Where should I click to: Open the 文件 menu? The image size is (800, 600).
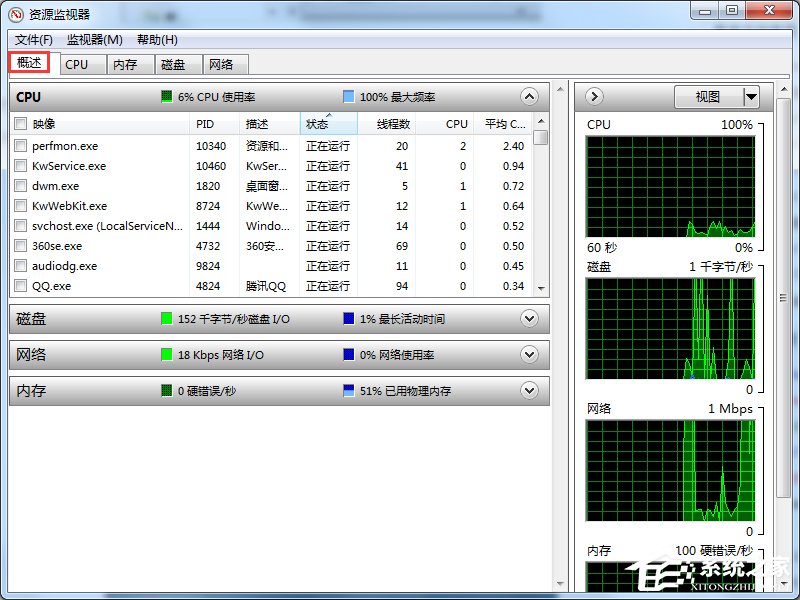coord(30,40)
